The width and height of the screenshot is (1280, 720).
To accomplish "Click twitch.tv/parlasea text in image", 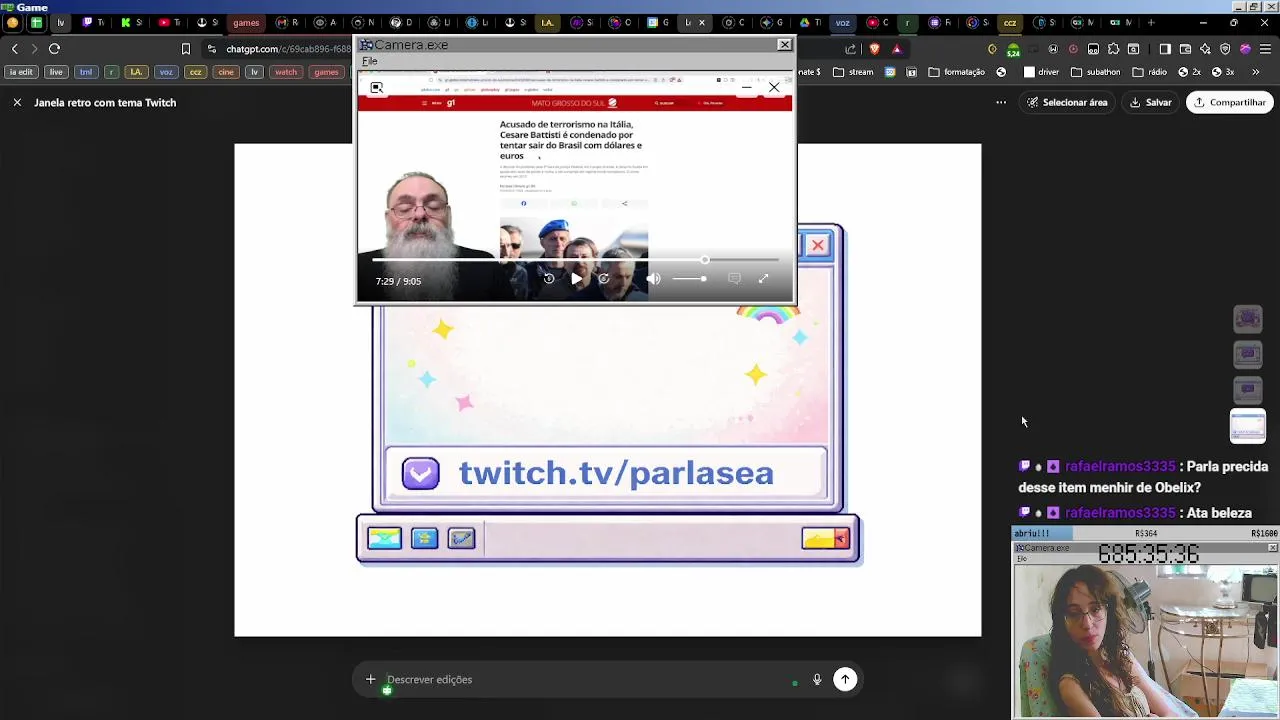I will [x=616, y=473].
